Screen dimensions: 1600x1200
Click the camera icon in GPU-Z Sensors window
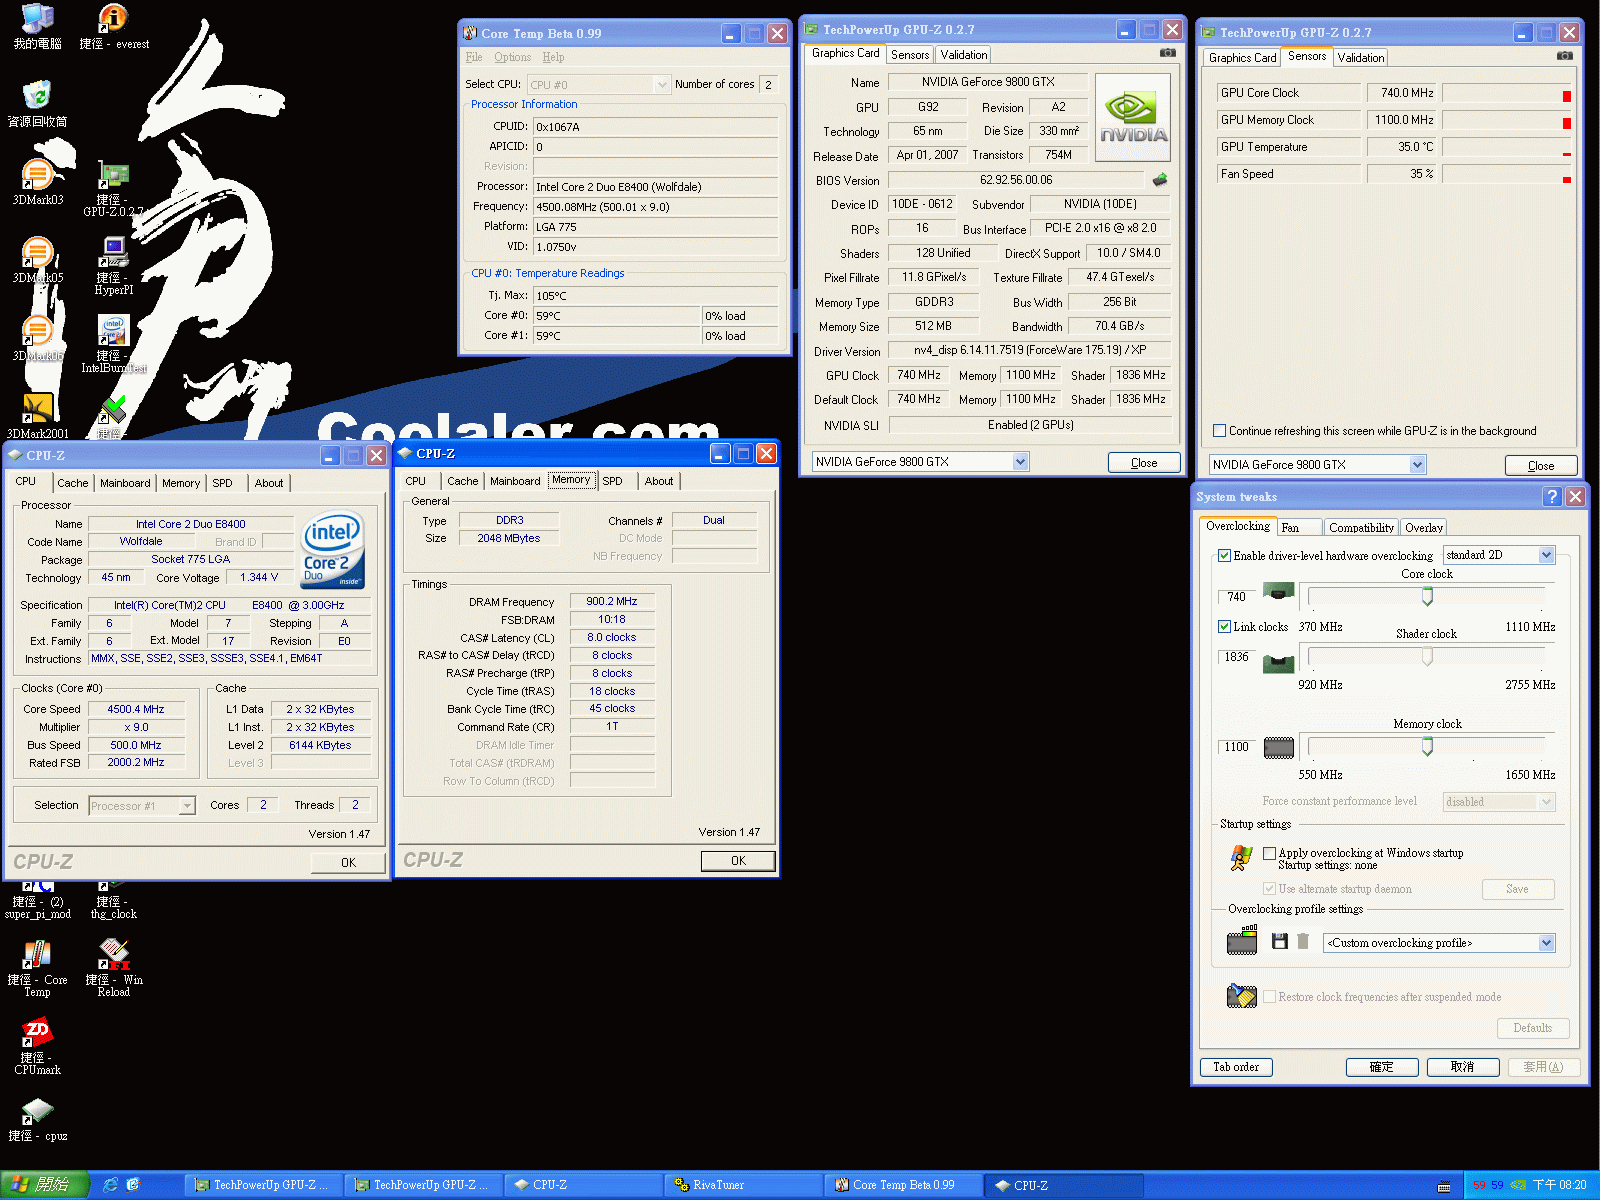[1565, 55]
